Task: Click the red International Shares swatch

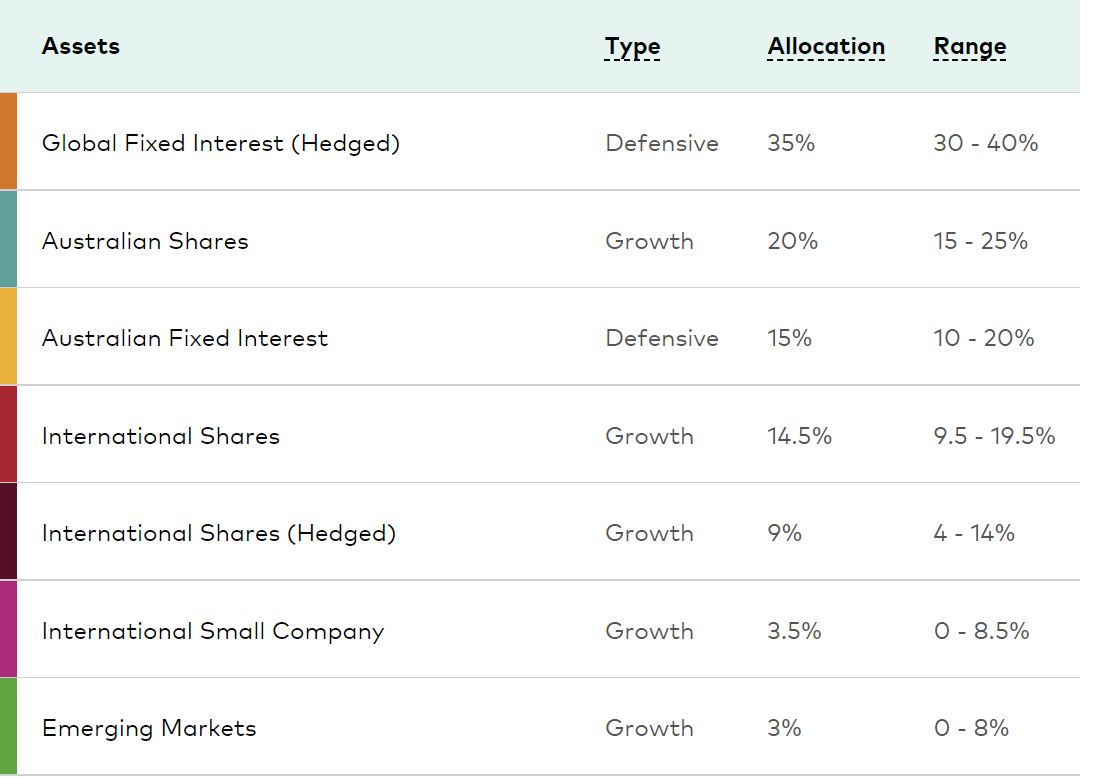Action: tap(8, 435)
